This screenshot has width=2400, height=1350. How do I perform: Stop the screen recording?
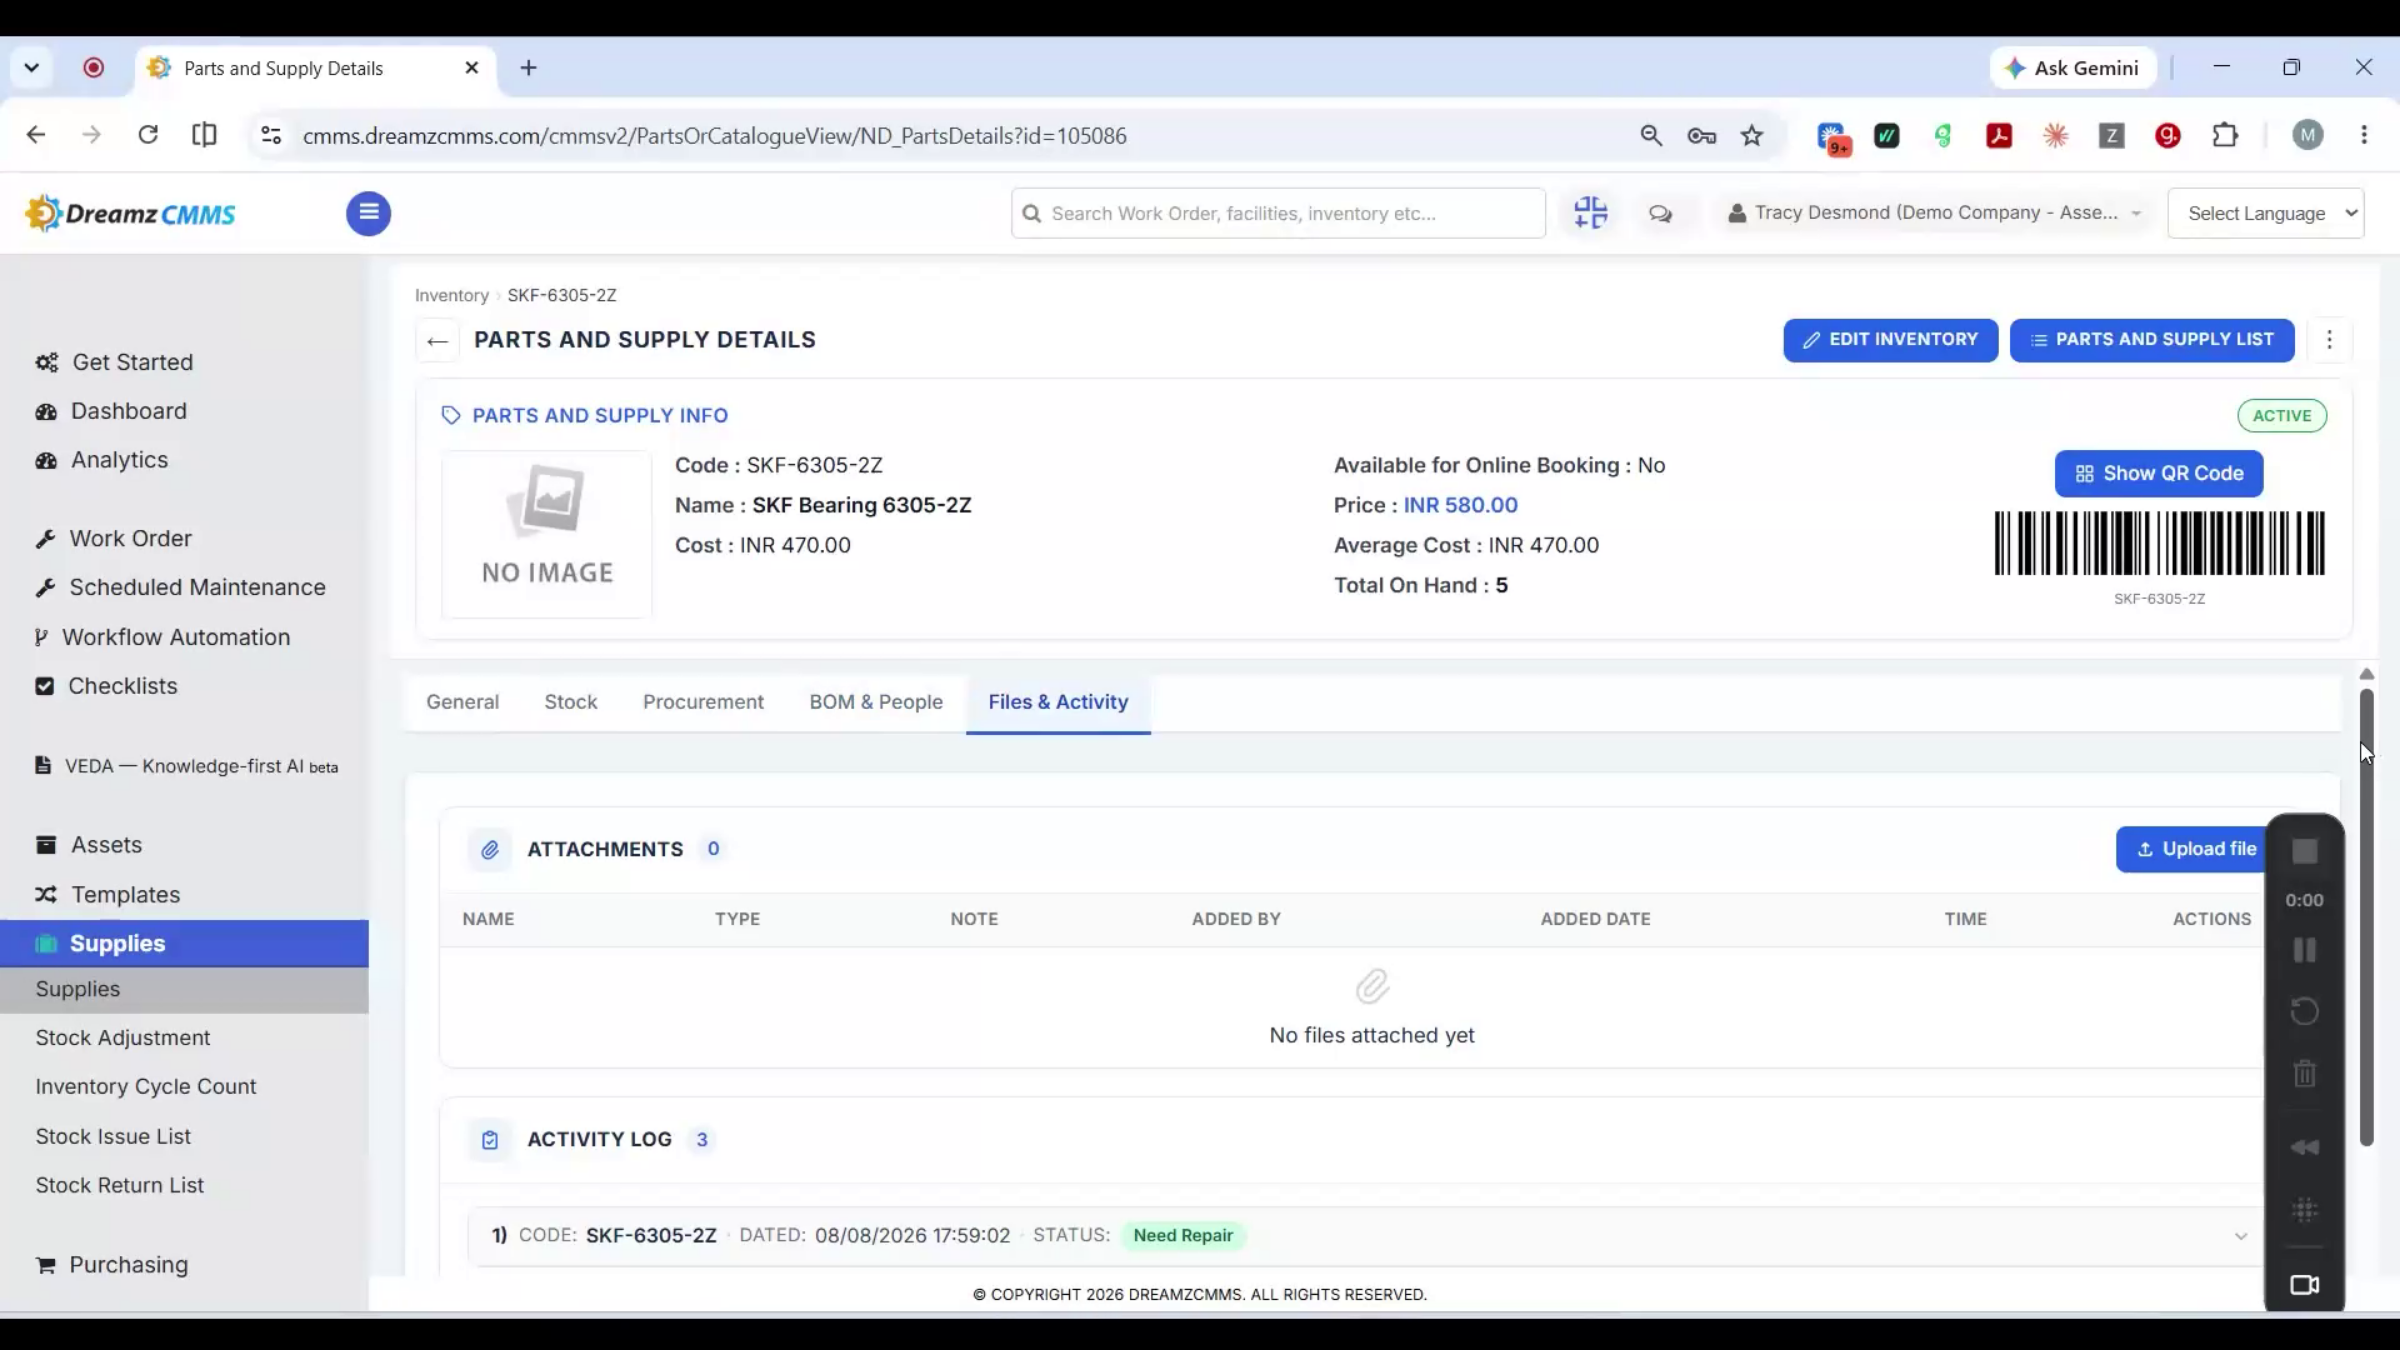tap(2305, 851)
